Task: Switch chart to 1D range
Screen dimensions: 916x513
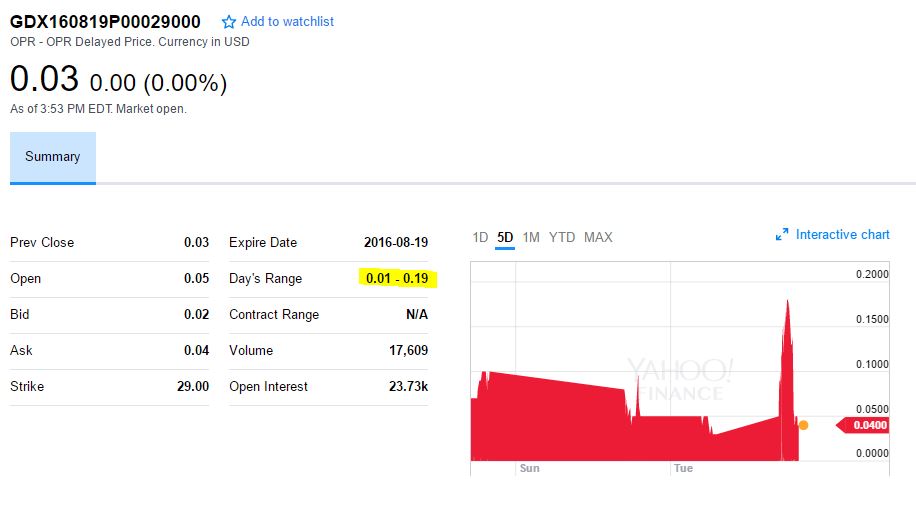Action: coord(480,237)
